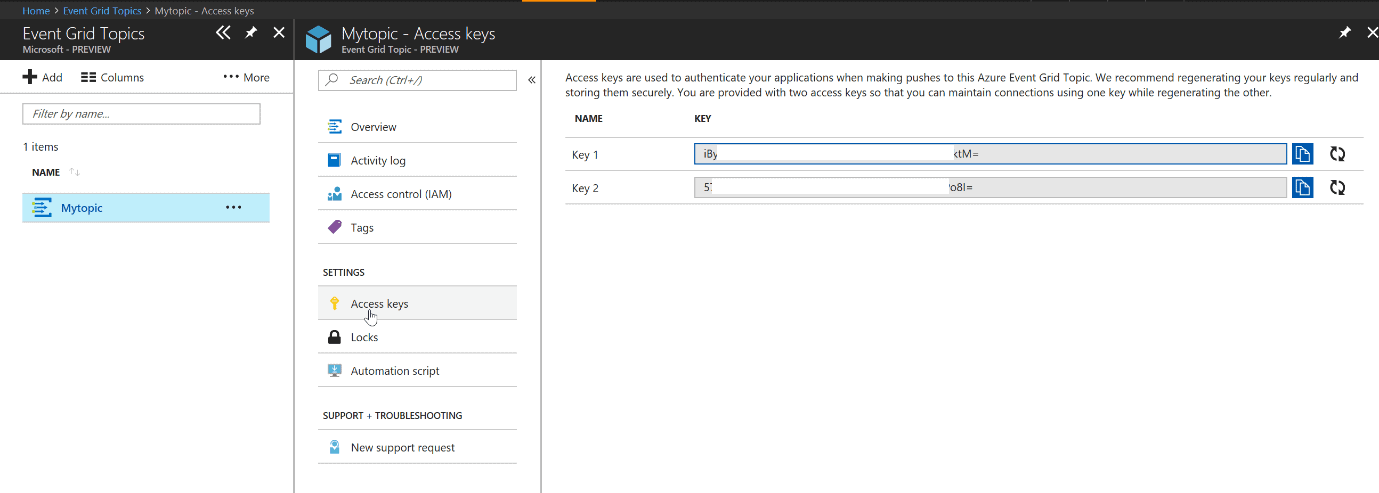Open the Locks settings
Image resolution: width=1379 pixels, height=493 pixels.
pos(417,337)
